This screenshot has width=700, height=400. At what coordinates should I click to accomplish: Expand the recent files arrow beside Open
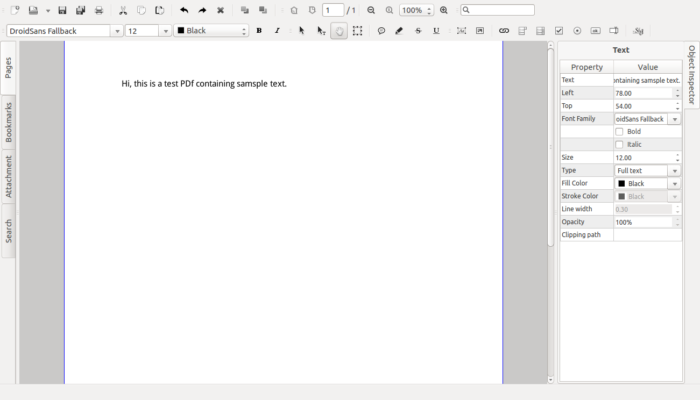pos(48,10)
